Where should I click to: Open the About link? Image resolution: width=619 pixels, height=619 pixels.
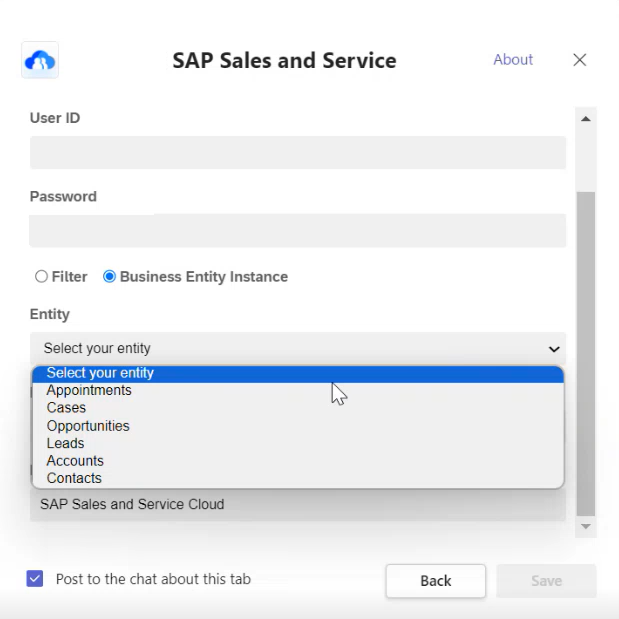tap(513, 60)
